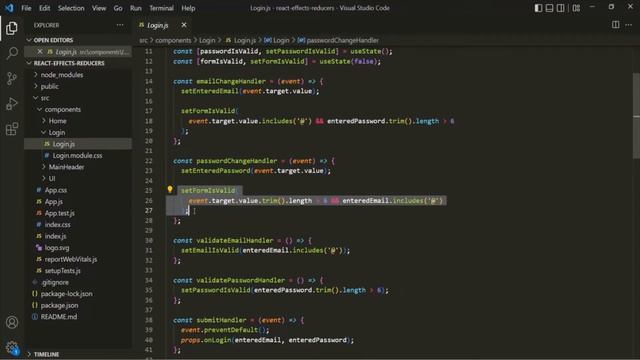
Task: Open the Run and Debug view
Action: [x=12, y=104]
